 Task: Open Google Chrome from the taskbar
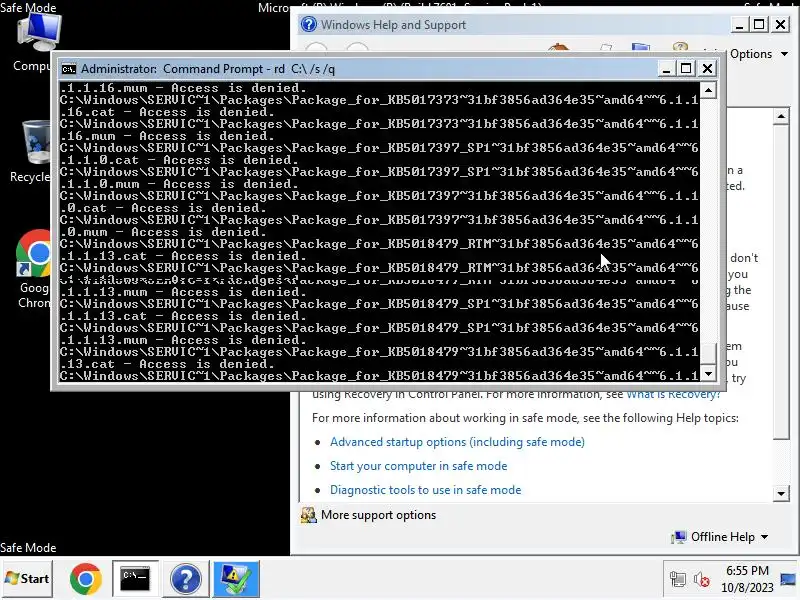(x=86, y=579)
